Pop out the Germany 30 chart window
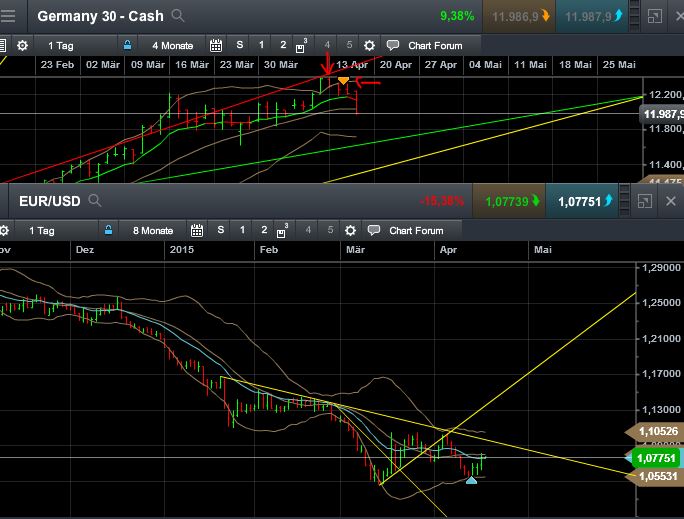This screenshot has height=519, width=684. [654, 17]
